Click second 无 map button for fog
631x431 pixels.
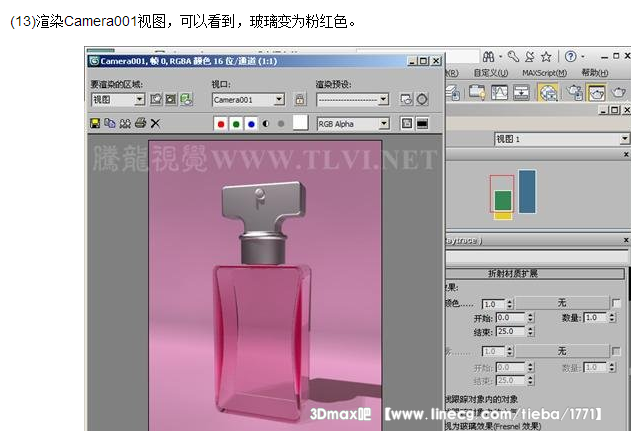[x=562, y=351]
